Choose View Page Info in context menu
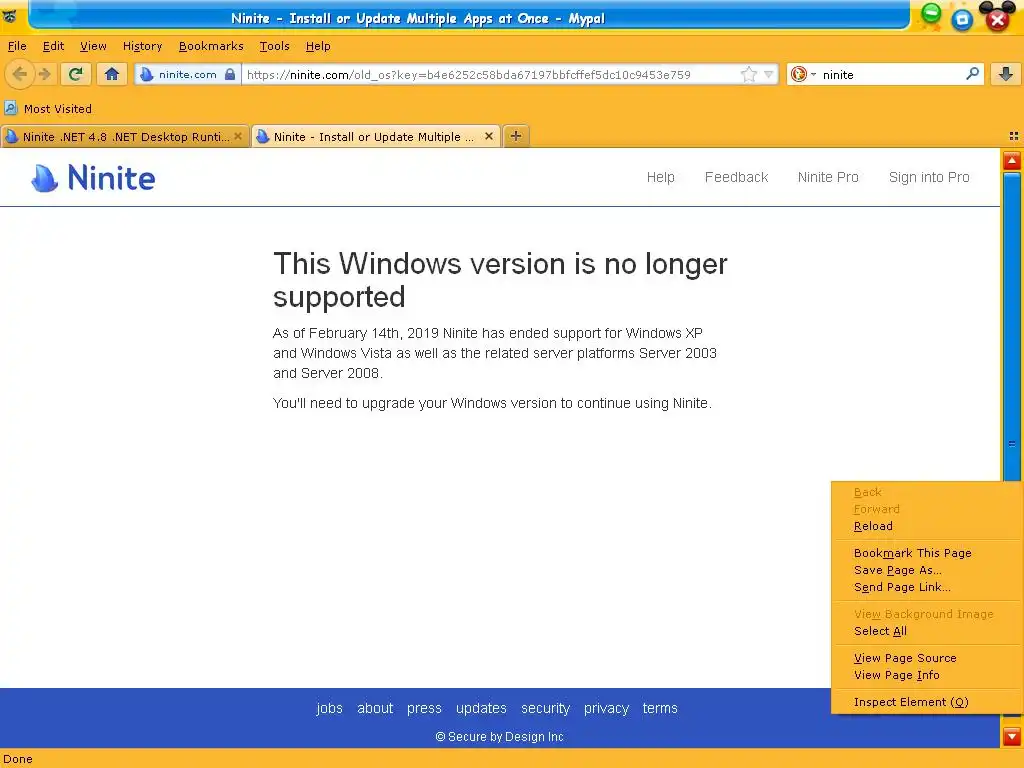Viewport: 1024px width, 768px height. pyautogui.click(x=926, y=675)
